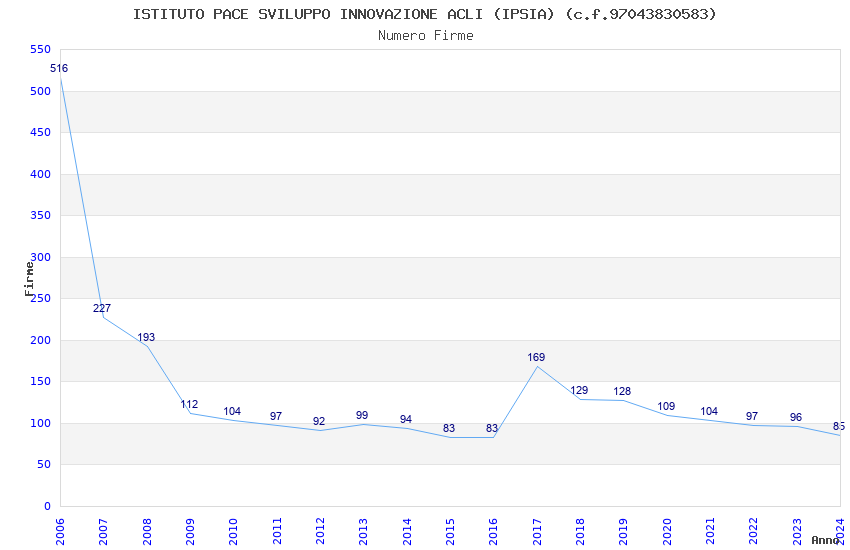
Task: Click the x-axis year 2018
Action: (581, 532)
